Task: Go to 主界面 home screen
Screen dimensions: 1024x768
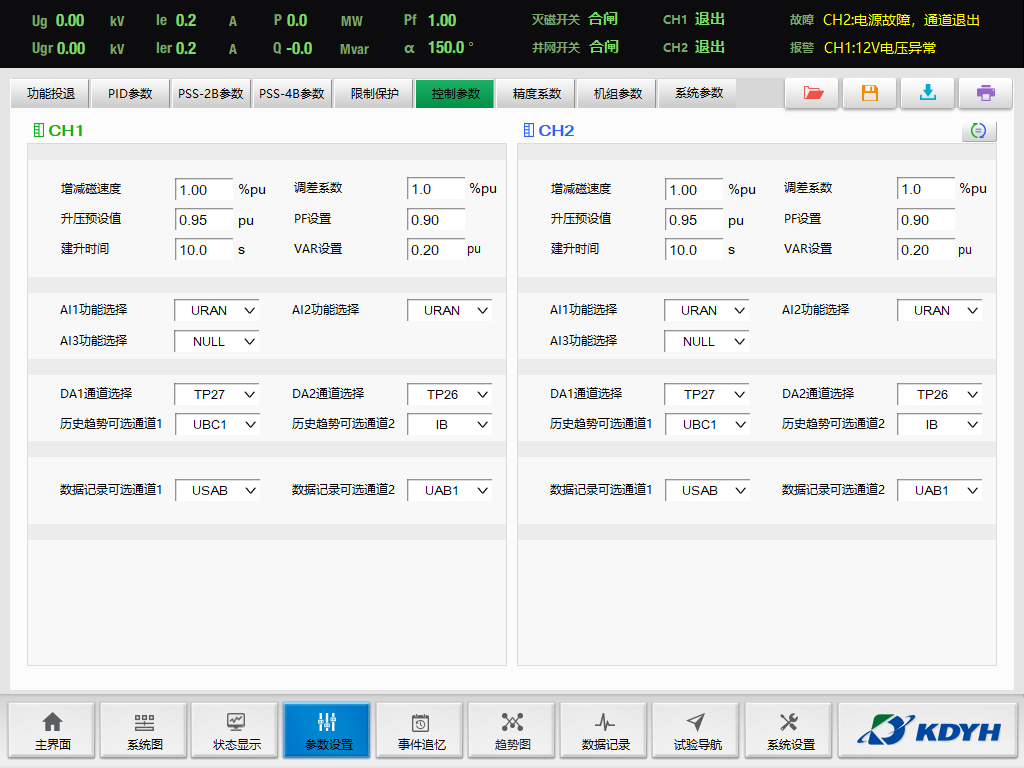Action: click(52, 732)
